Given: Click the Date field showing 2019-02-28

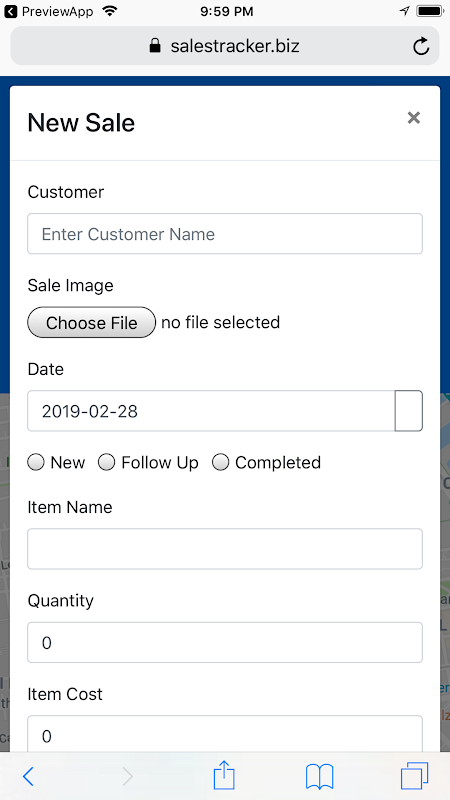Looking at the screenshot, I should (211, 411).
